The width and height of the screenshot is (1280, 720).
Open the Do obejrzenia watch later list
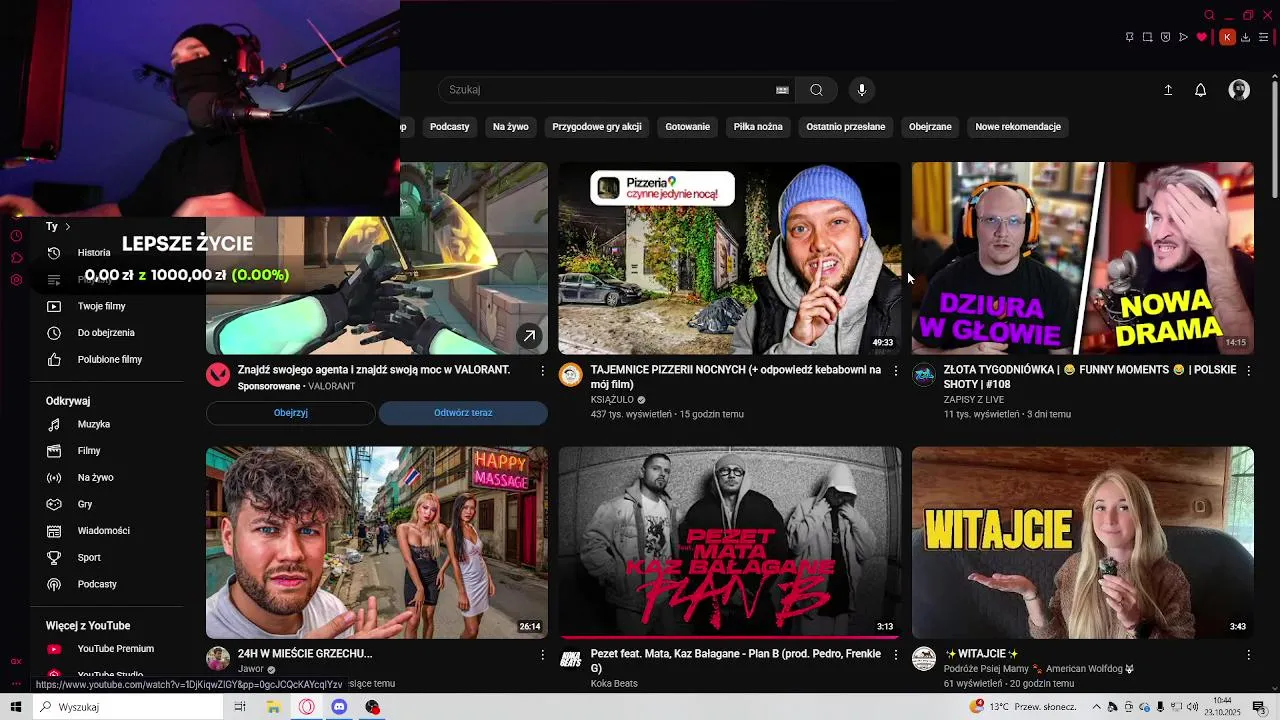(106, 333)
